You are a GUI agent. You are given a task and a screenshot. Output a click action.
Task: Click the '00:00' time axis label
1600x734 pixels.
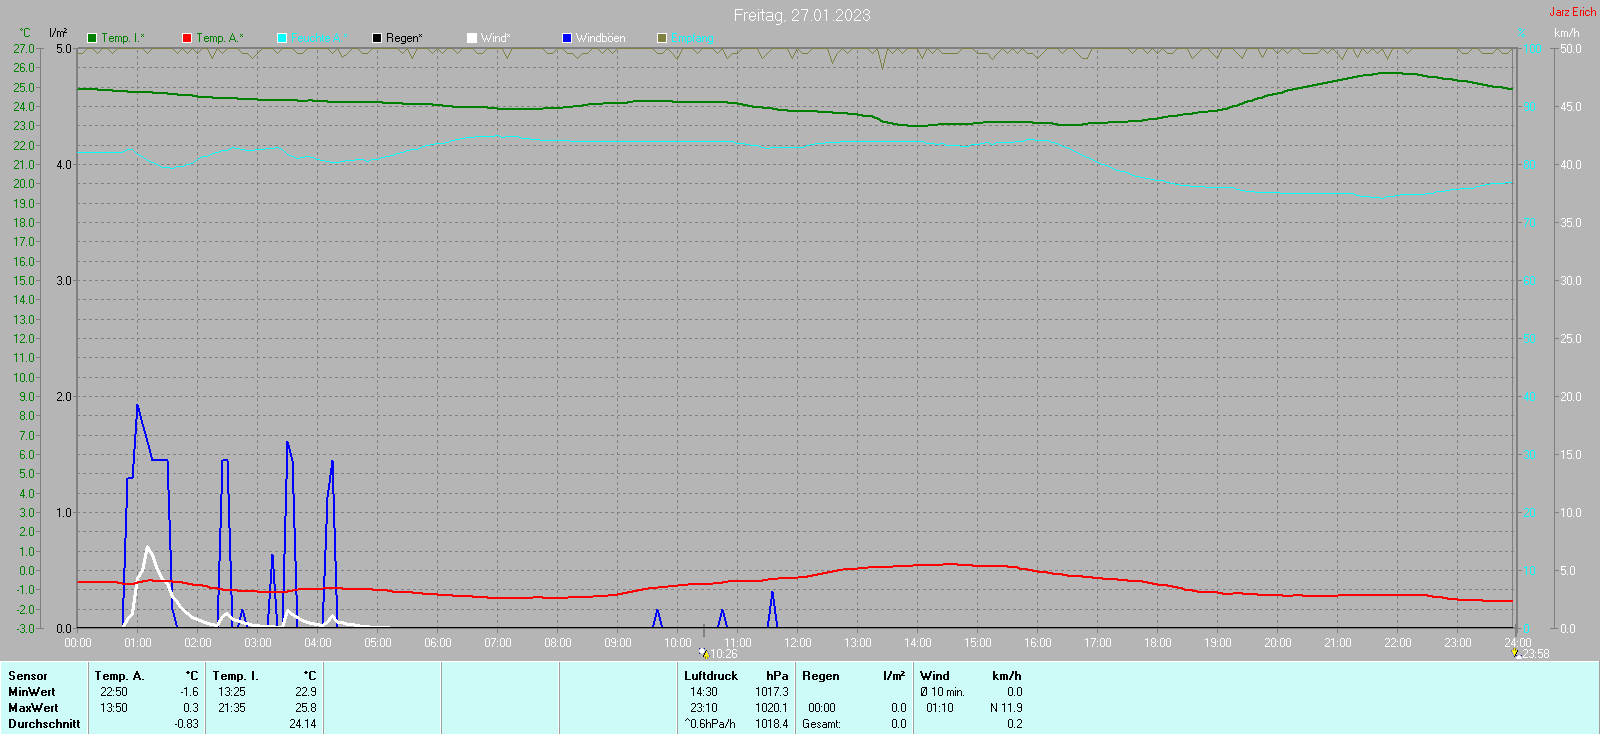pos(78,643)
